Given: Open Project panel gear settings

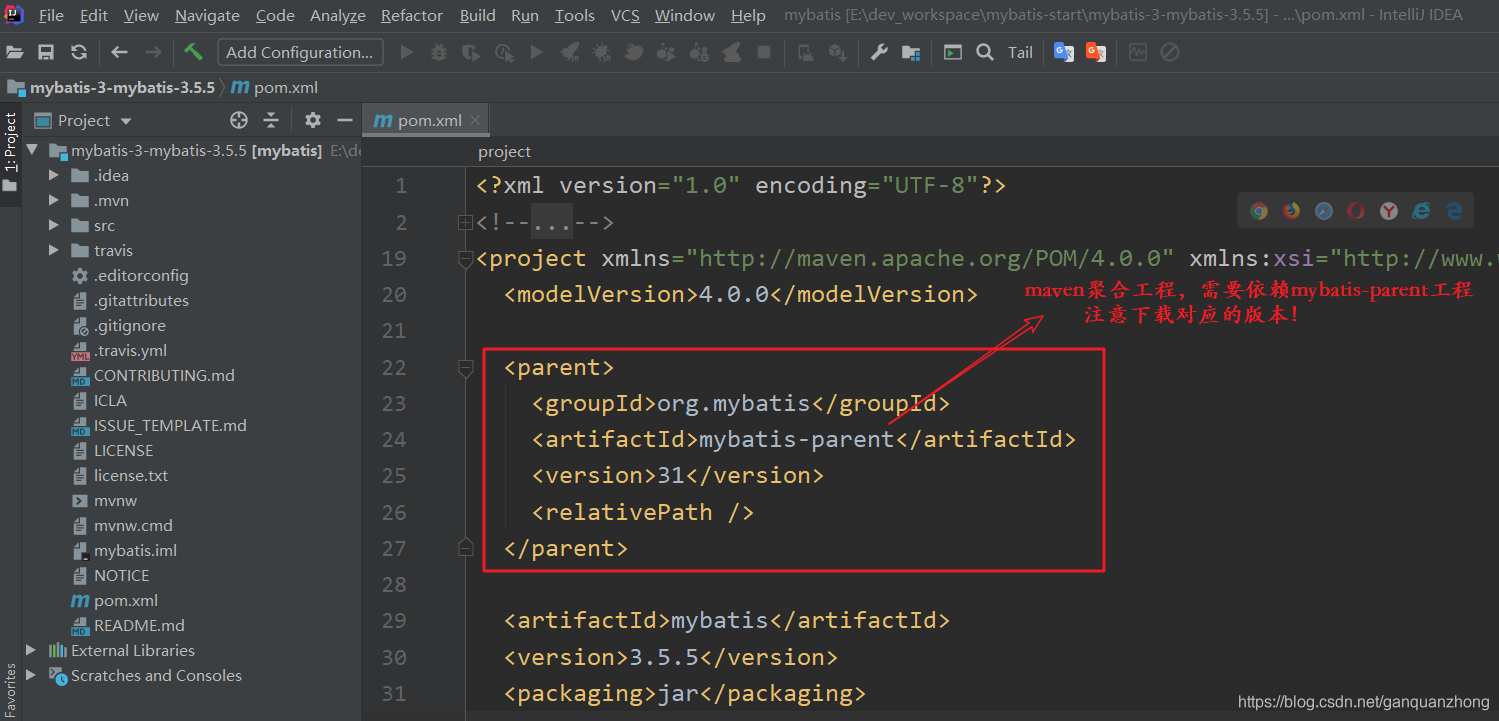Looking at the screenshot, I should (313, 120).
